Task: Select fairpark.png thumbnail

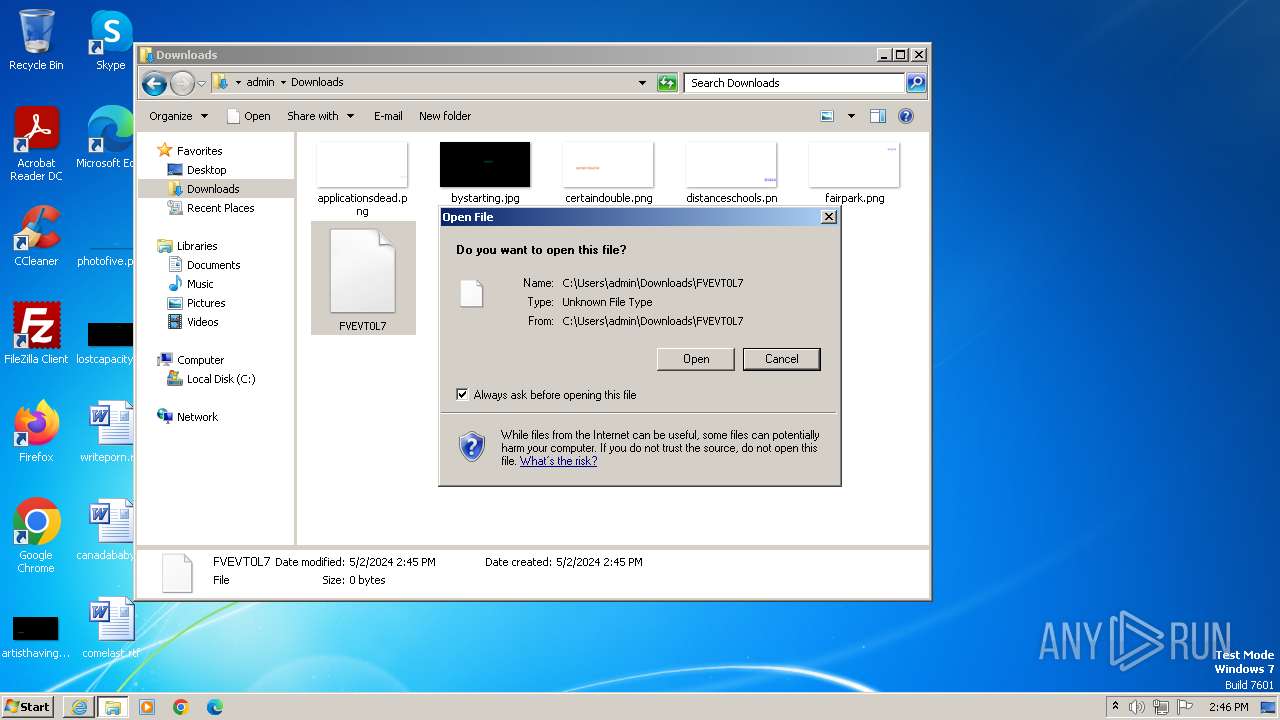Action: 854,165
